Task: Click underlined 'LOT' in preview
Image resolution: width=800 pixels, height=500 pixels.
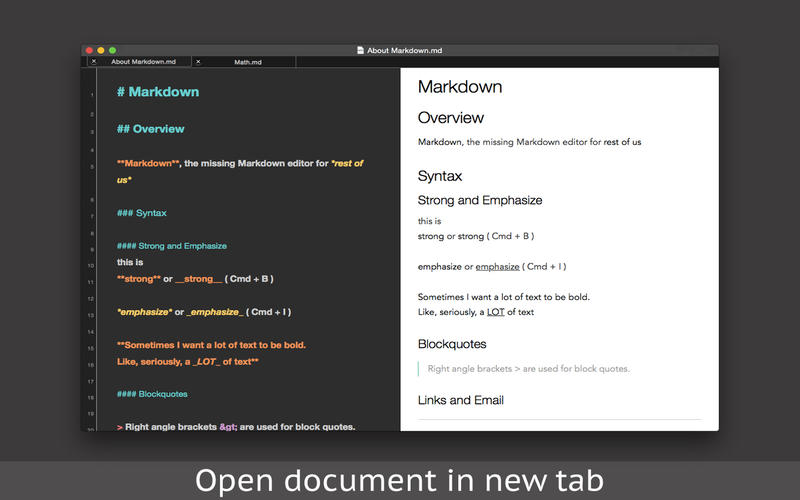Action: pos(495,312)
